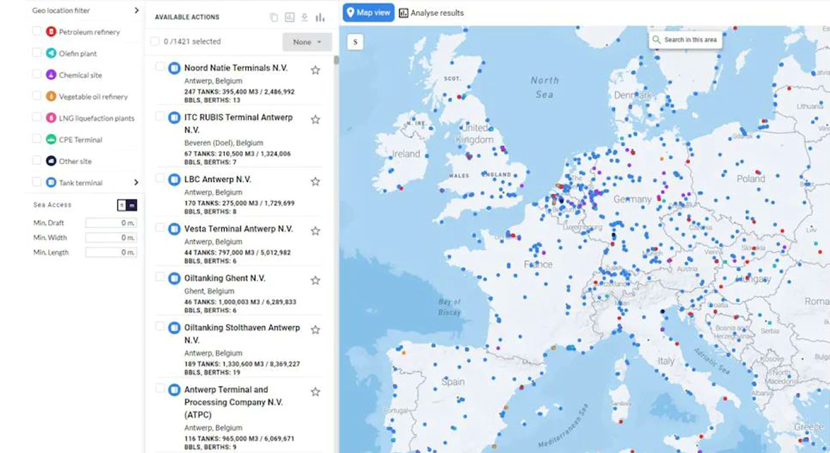
Task: Open LBC Antwerp N.V. entry
Action: pos(218,179)
